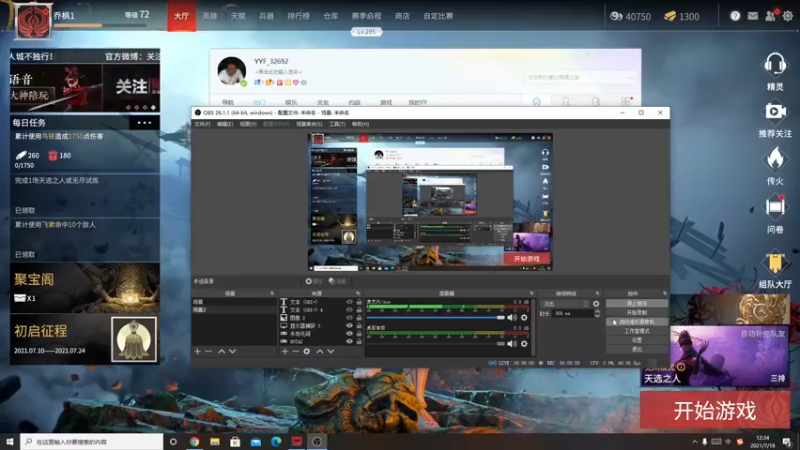800x450 pixels.
Task: Move scene down in OBS scenes list
Action: point(233,351)
